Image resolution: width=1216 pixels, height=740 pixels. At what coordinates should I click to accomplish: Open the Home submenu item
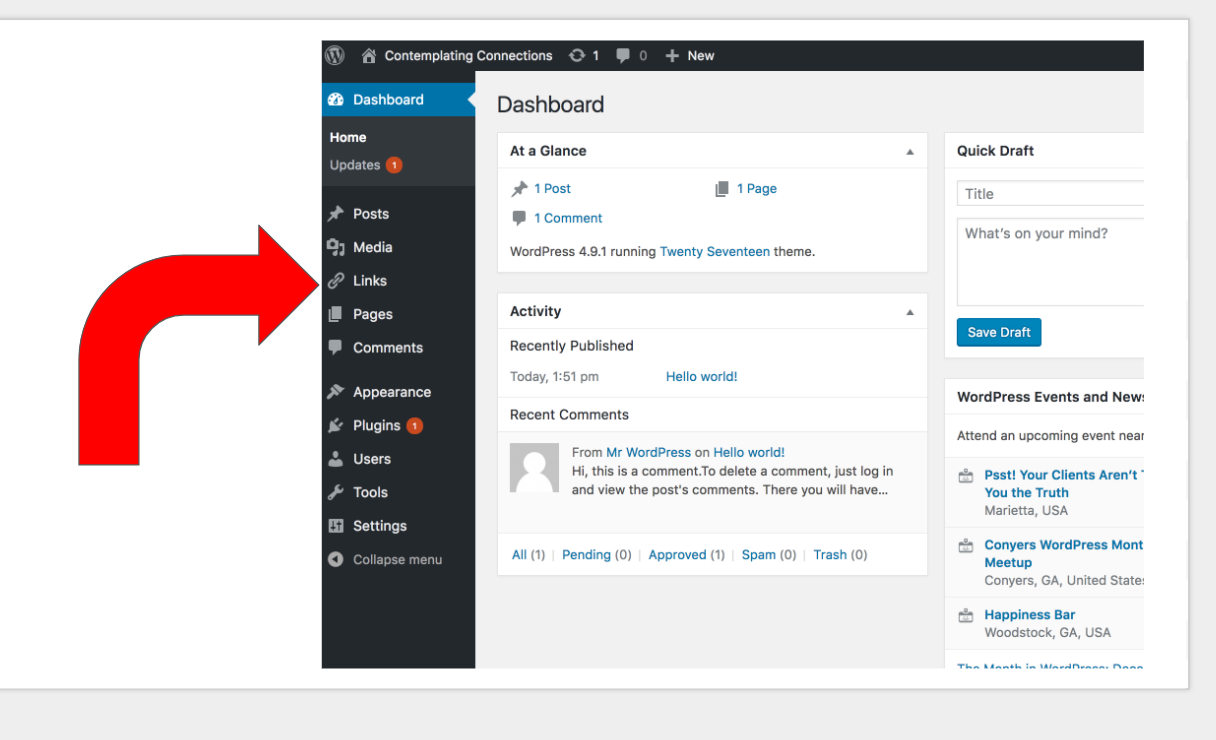point(348,138)
